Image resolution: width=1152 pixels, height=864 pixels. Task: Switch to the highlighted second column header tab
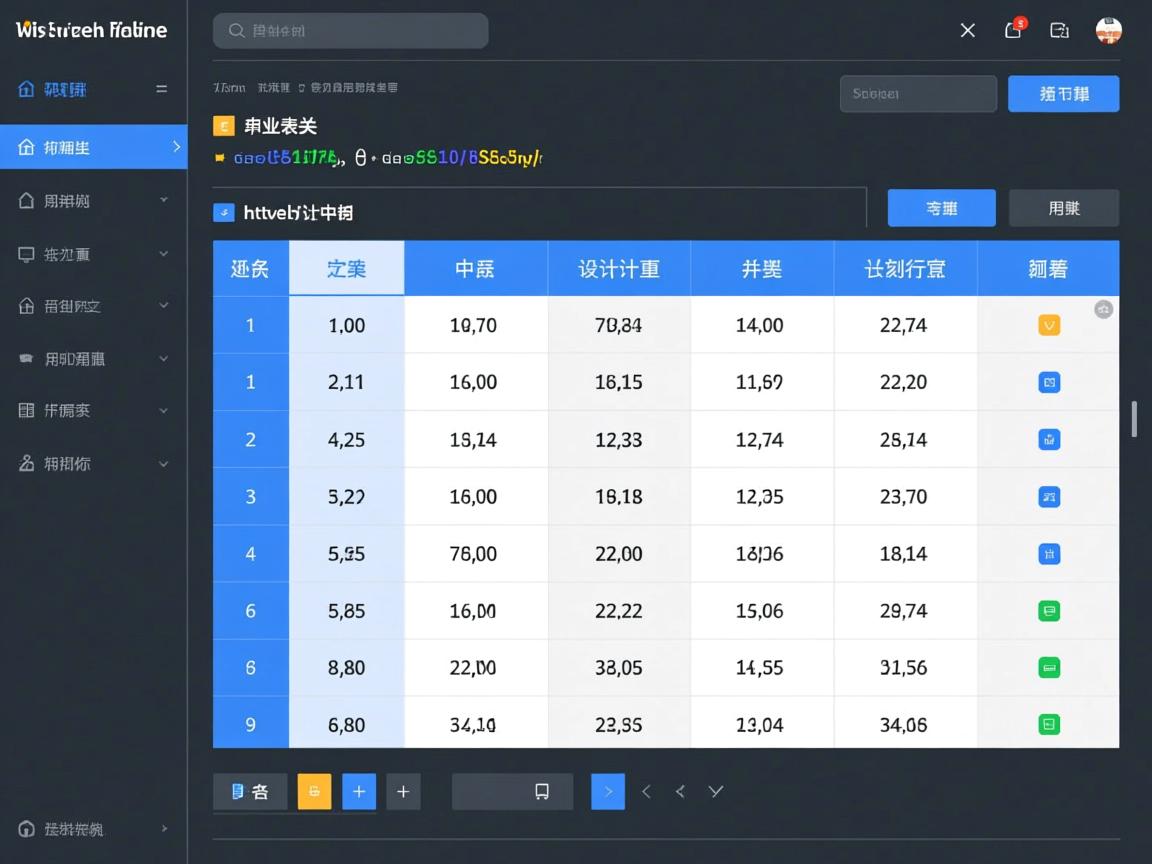point(346,267)
